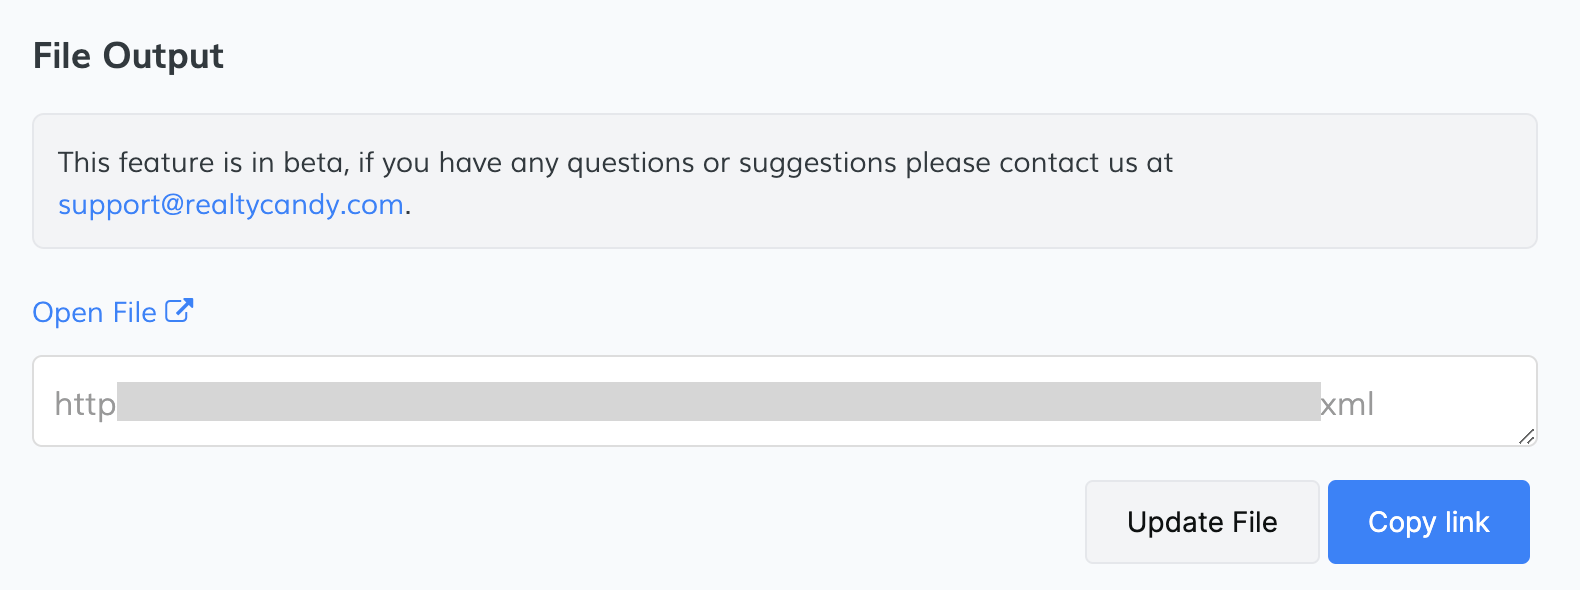Click 'realtycandy.com' part of the support email

pyautogui.click(x=294, y=204)
